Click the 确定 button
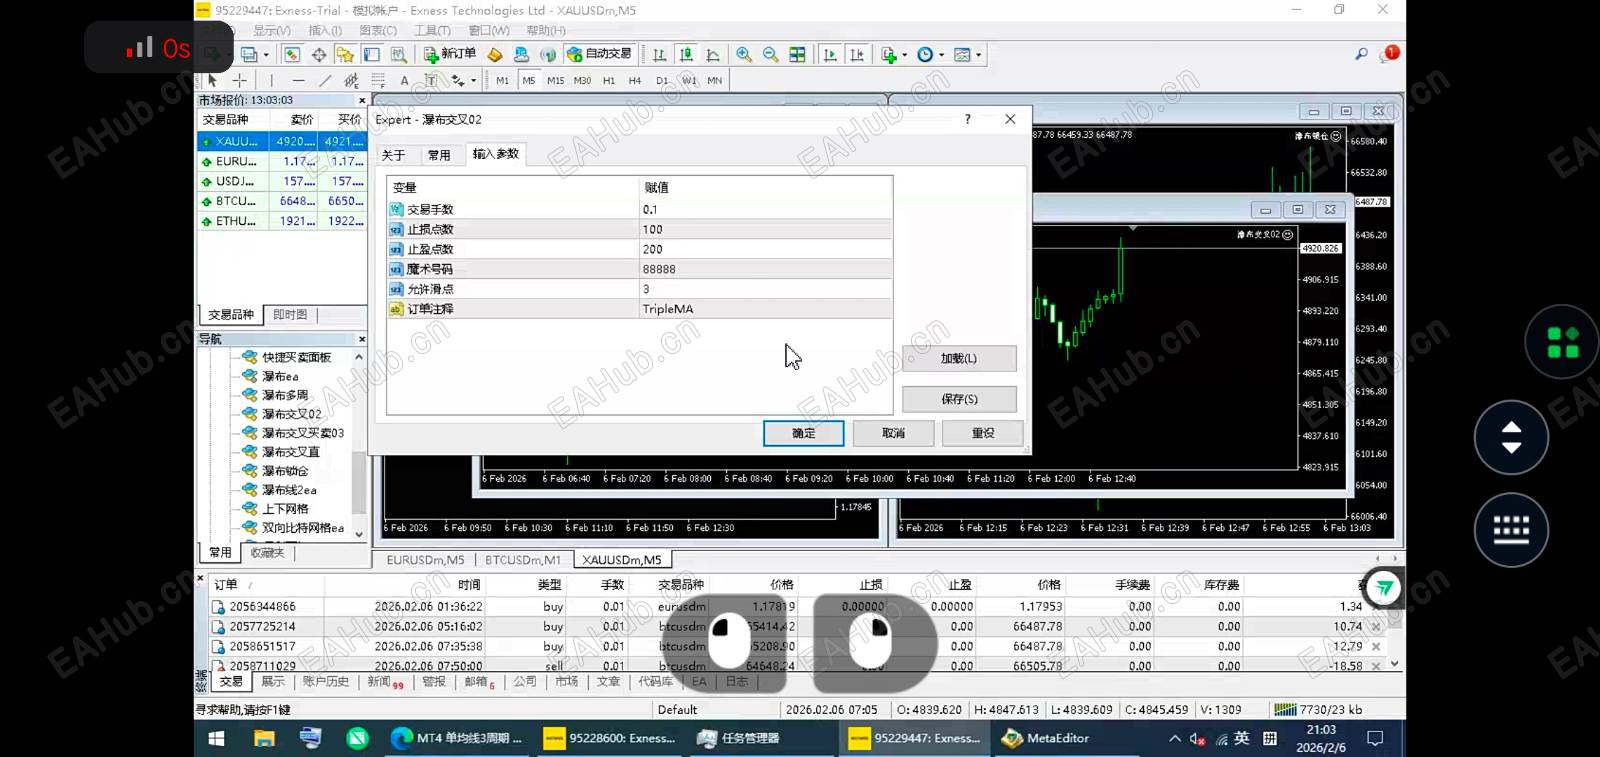 coord(804,433)
